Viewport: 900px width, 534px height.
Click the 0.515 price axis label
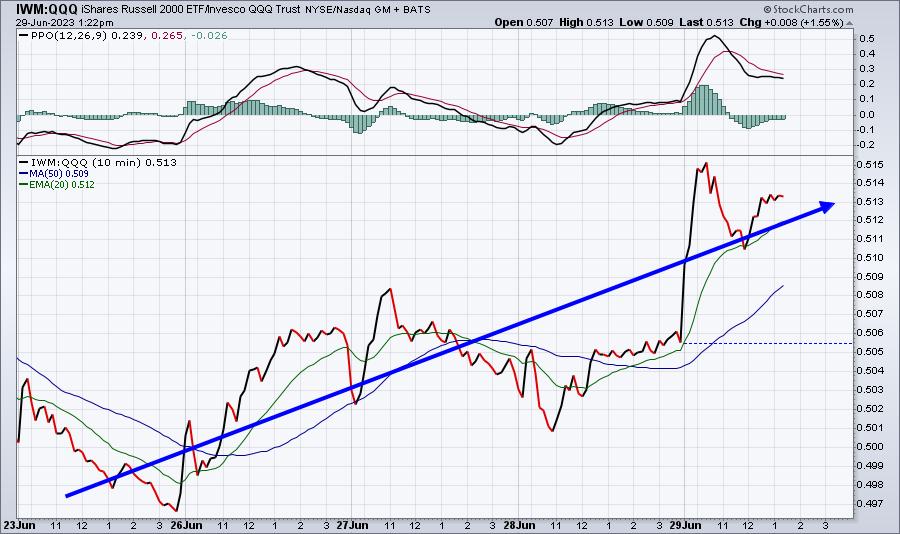pos(869,164)
